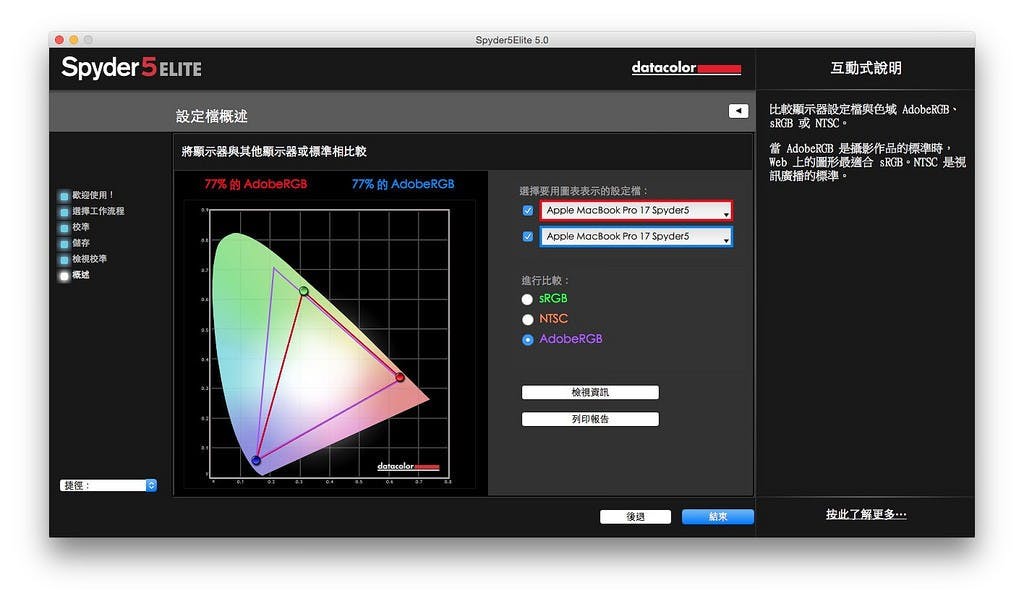Click the blue 77% 的 AdobeRGB label

pos(403,184)
